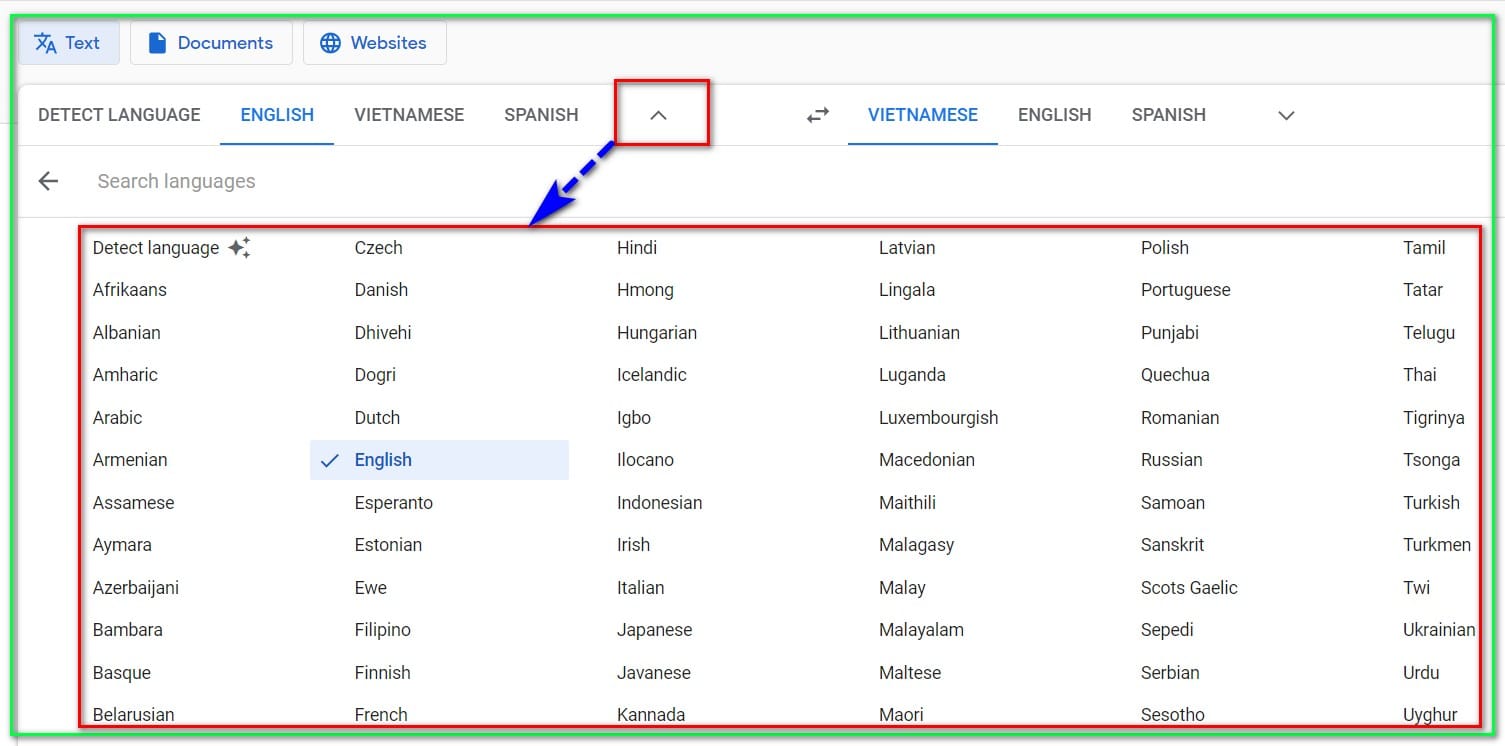The image size is (1505, 746).
Task: Choose Kannada from the language list
Action: pos(651,715)
